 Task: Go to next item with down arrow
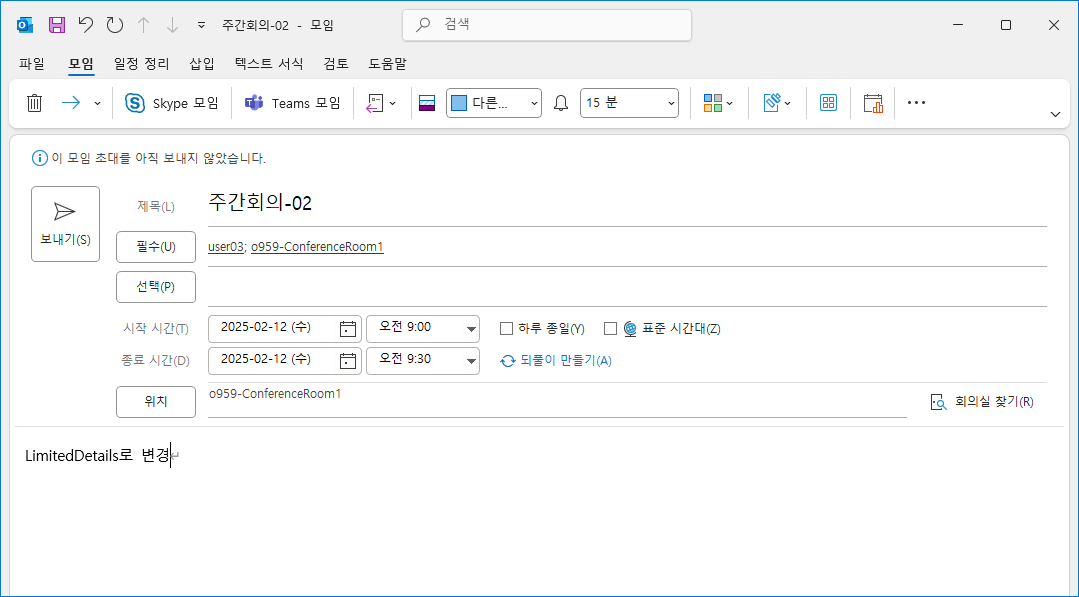tap(172, 25)
